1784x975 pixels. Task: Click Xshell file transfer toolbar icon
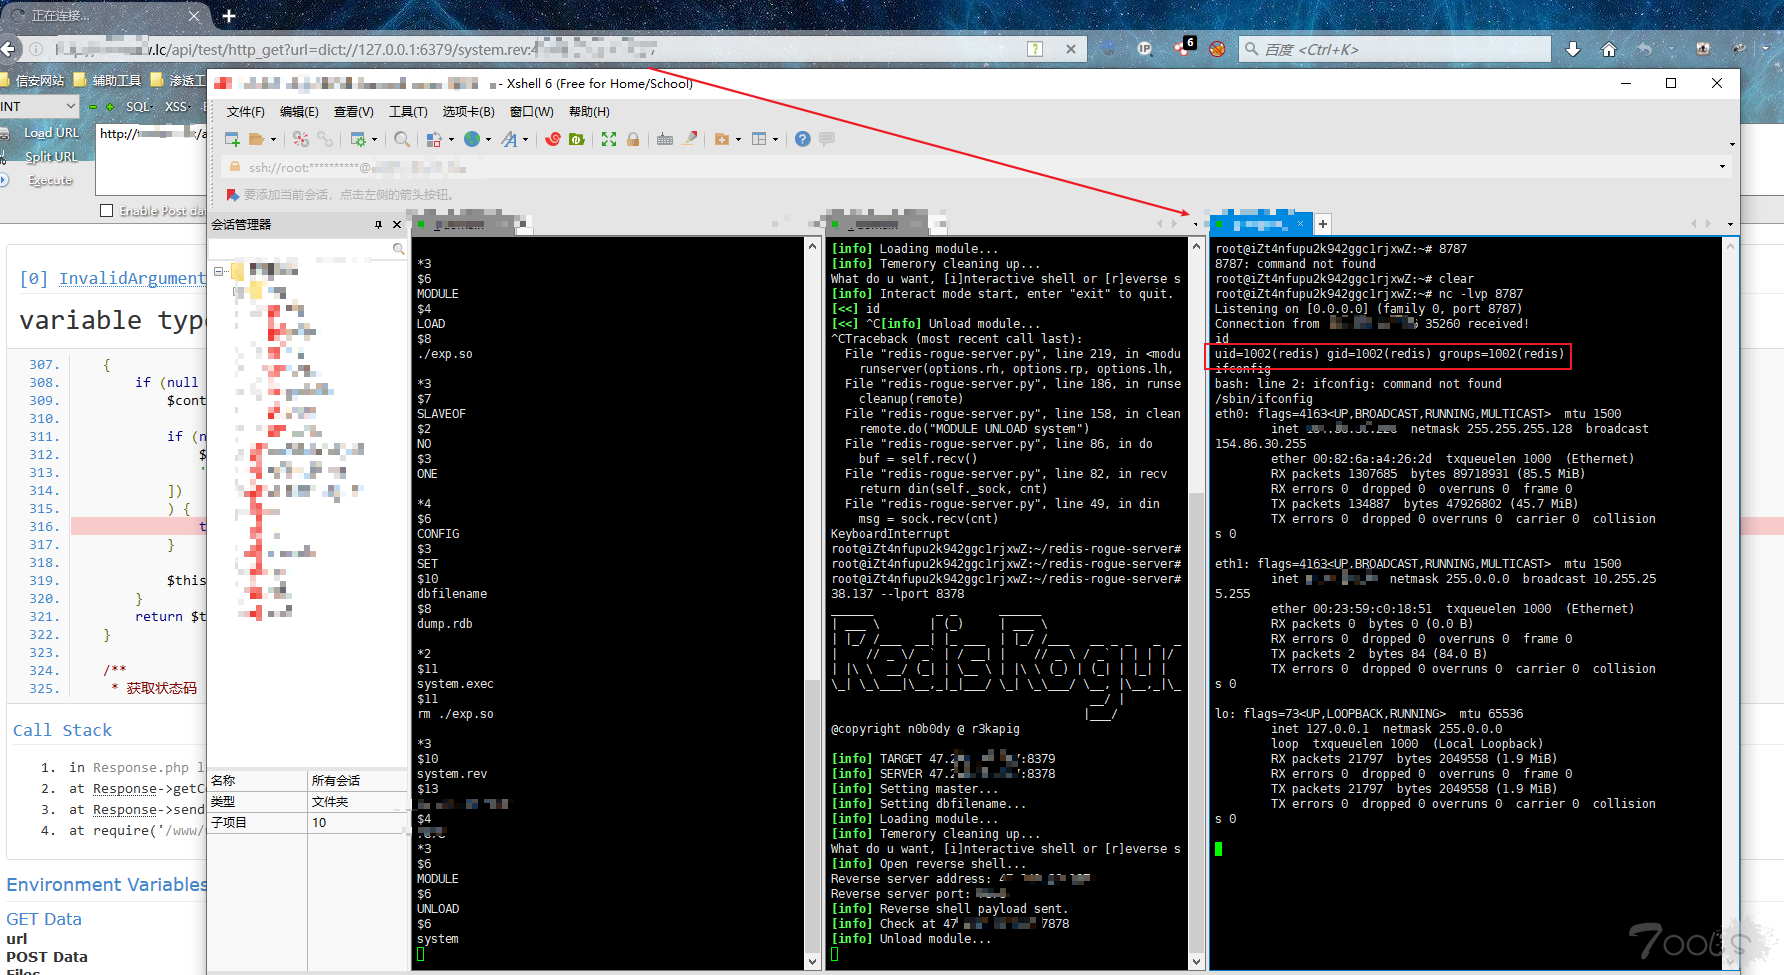point(434,139)
